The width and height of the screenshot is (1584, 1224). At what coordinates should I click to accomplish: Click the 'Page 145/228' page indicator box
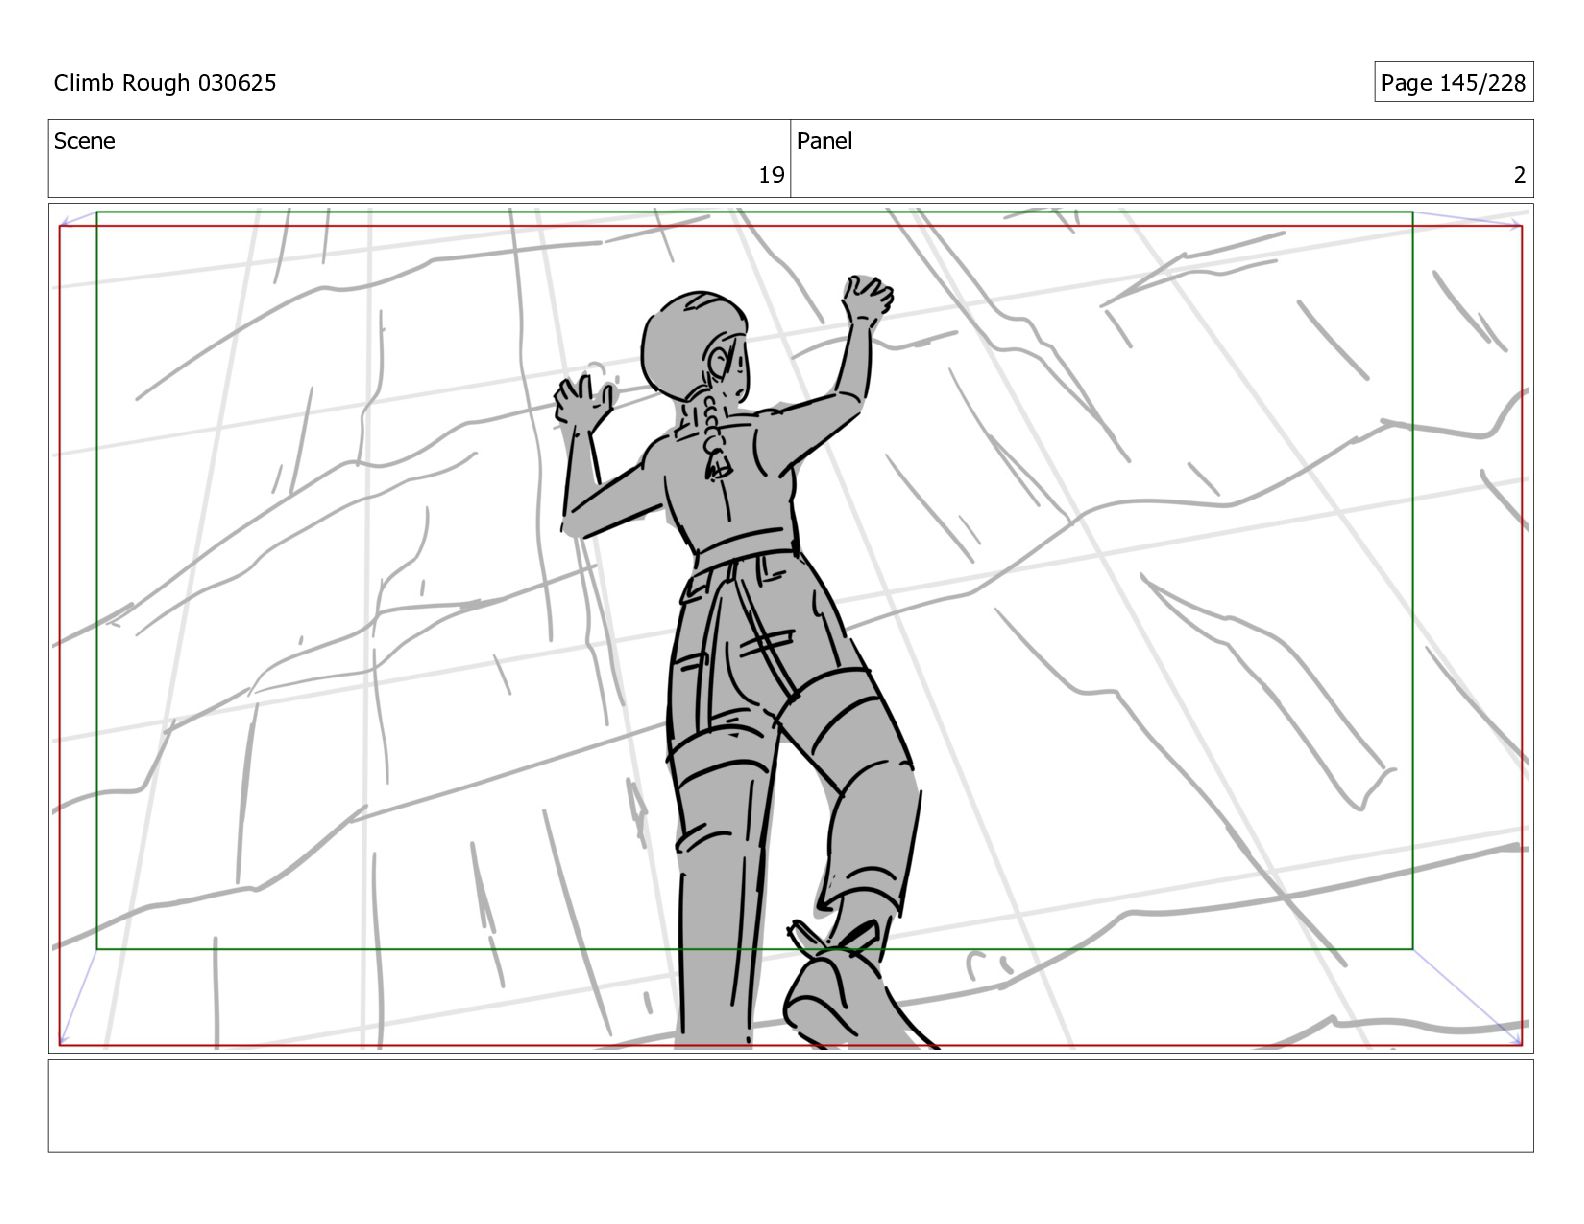point(1453,83)
